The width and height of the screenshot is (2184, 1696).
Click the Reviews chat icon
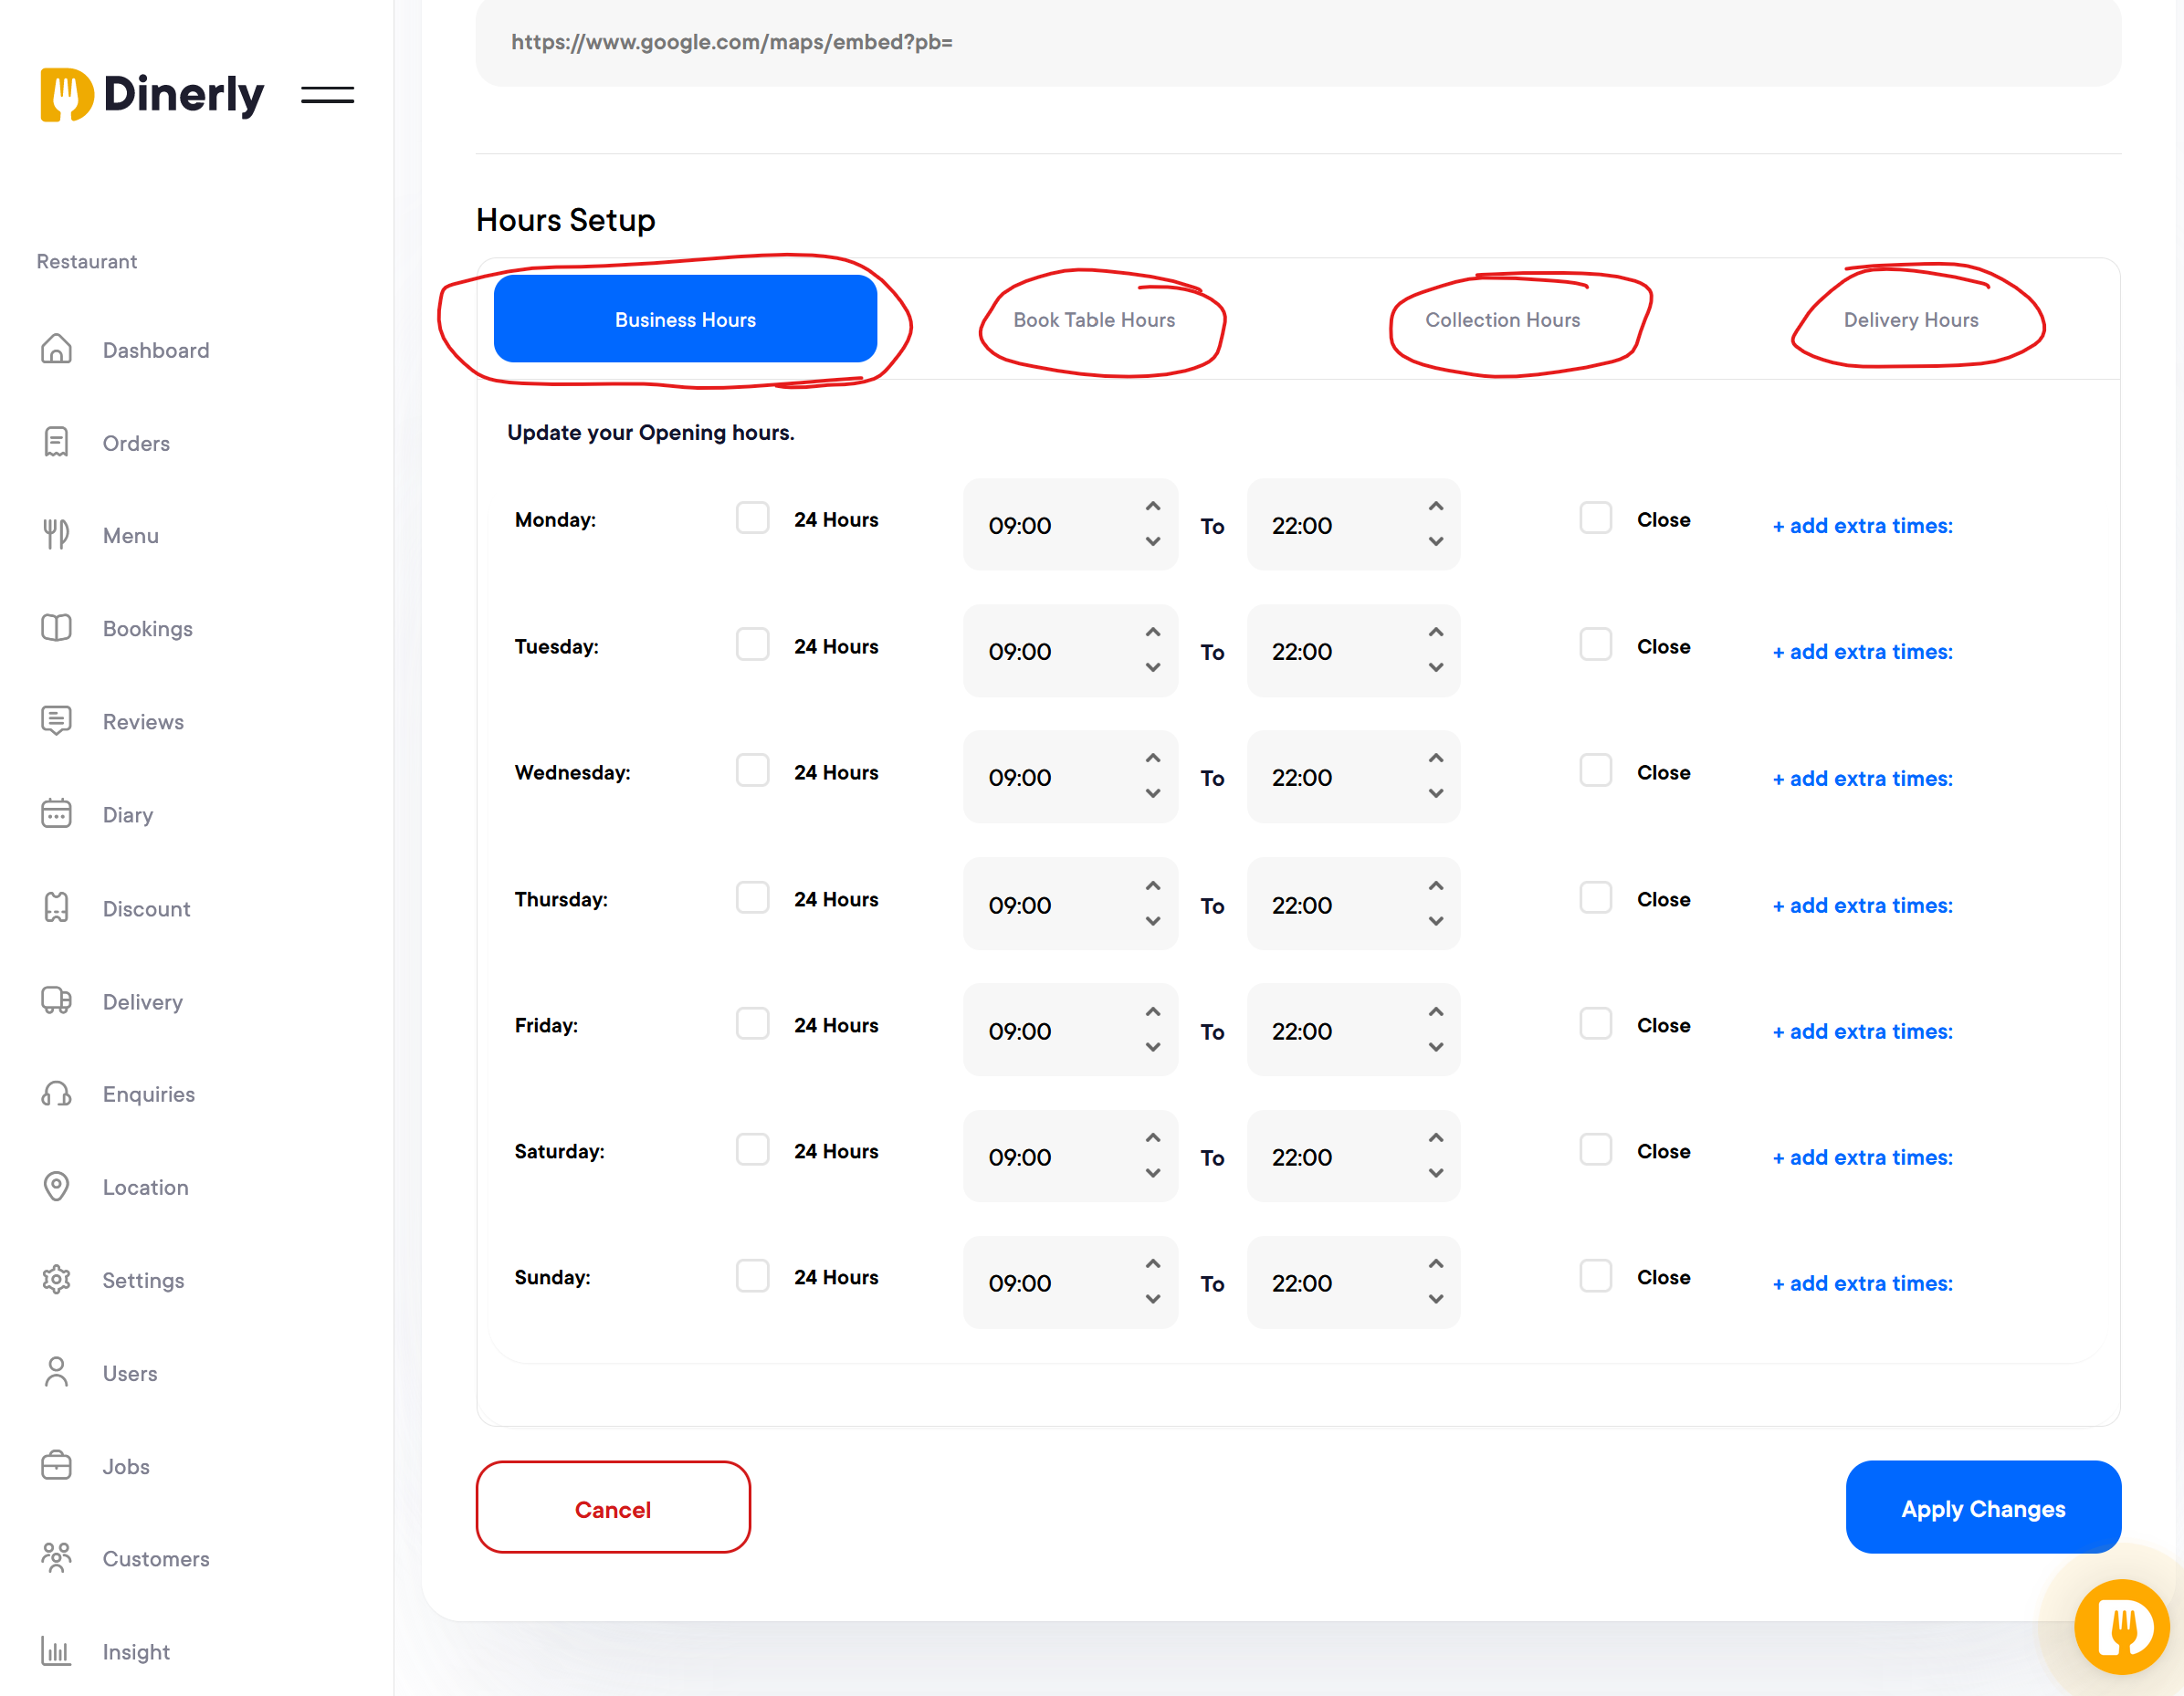(x=56, y=721)
